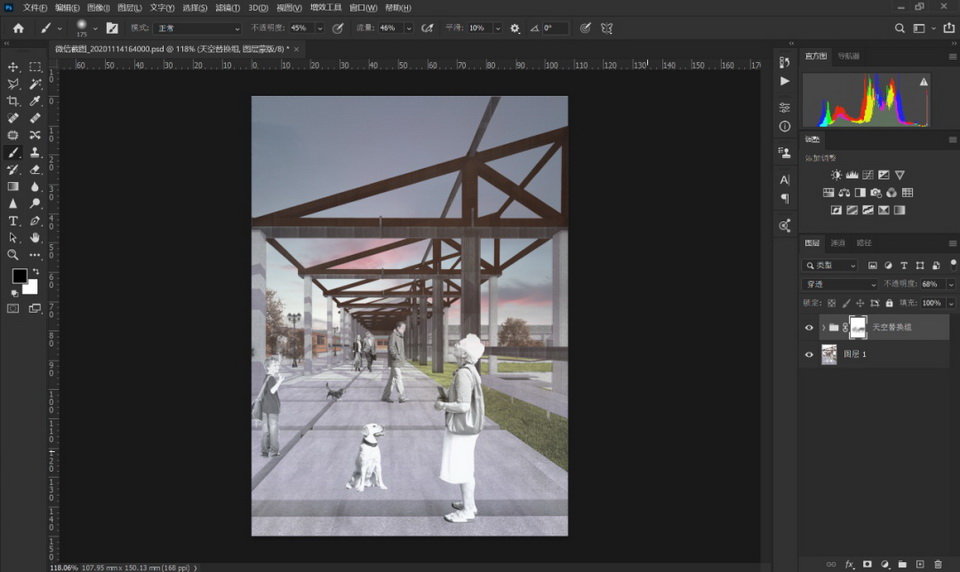The image size is (960, 572).
Task: Select the Move tool
Action: coord(13,67)
